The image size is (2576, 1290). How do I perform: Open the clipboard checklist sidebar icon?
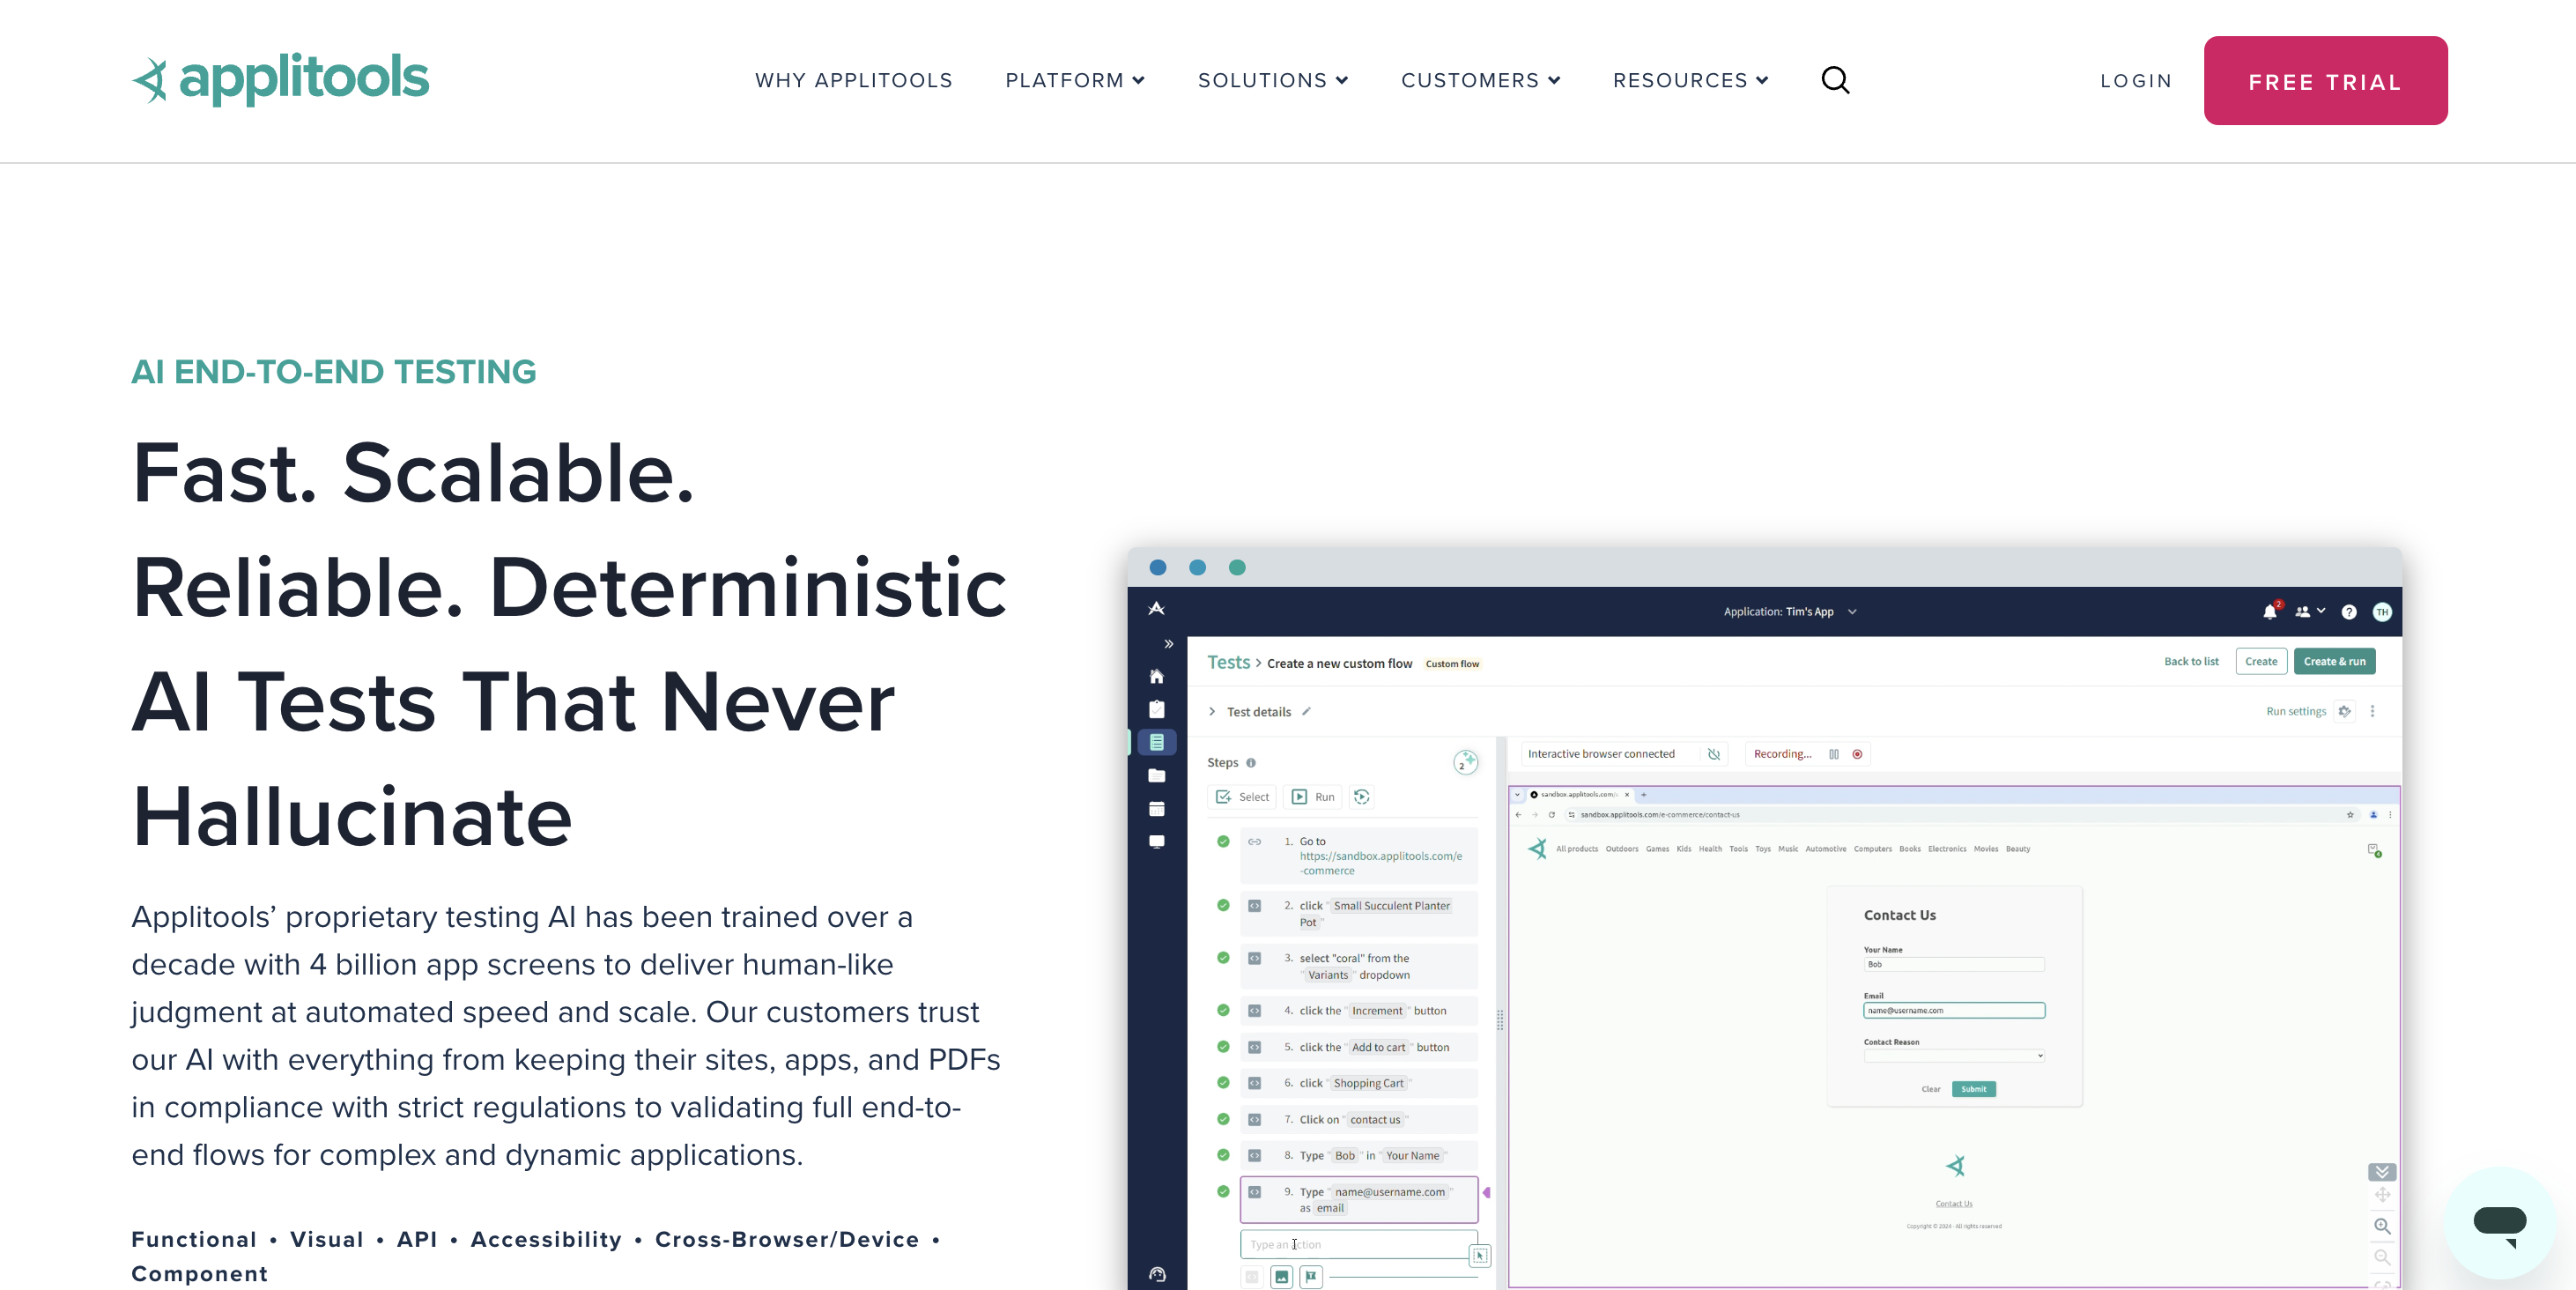(x=1156, y=709)
